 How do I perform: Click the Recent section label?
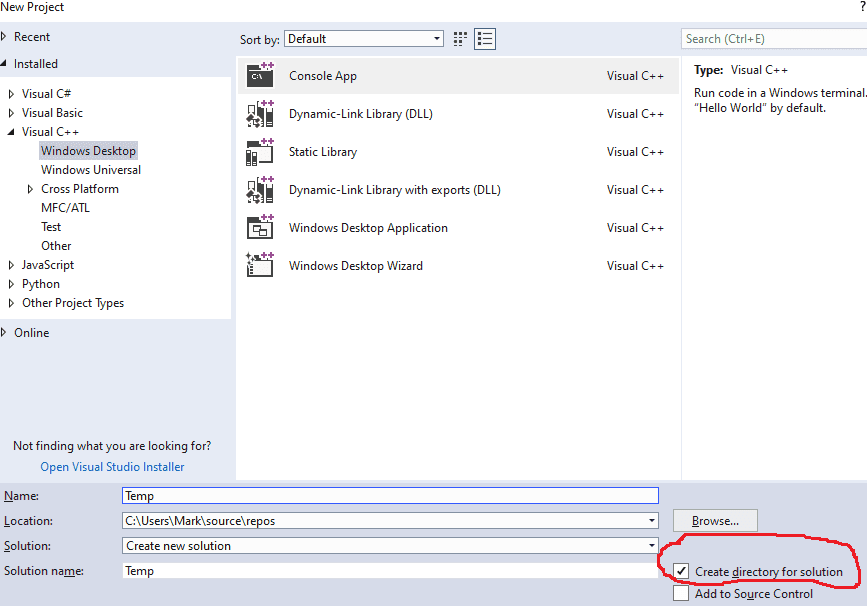[x=32, y=36]
